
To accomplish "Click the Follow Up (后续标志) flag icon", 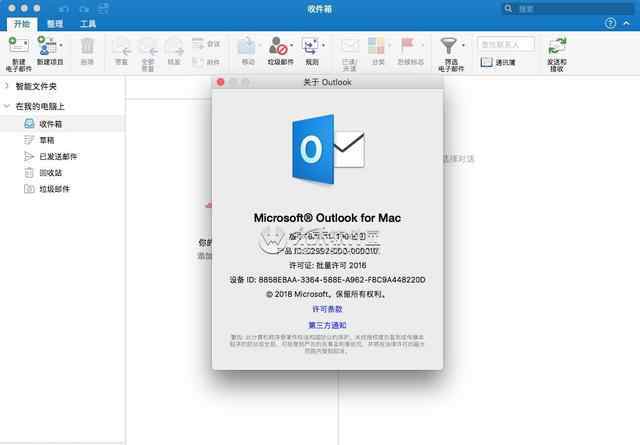I will tap(408, 45).
